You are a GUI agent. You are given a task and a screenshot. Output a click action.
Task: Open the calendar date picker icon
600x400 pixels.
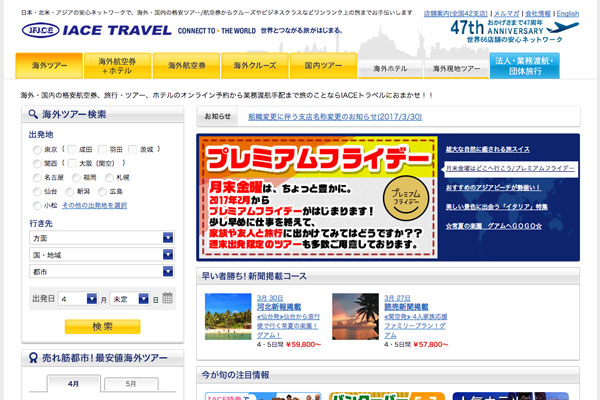(168, 297)
